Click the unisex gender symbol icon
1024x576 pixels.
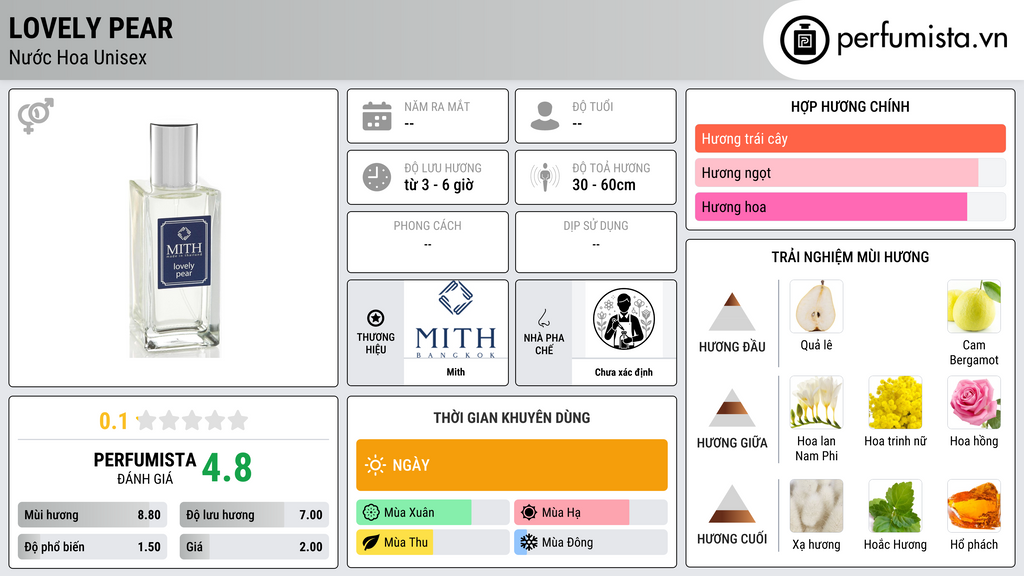[36, 116]
